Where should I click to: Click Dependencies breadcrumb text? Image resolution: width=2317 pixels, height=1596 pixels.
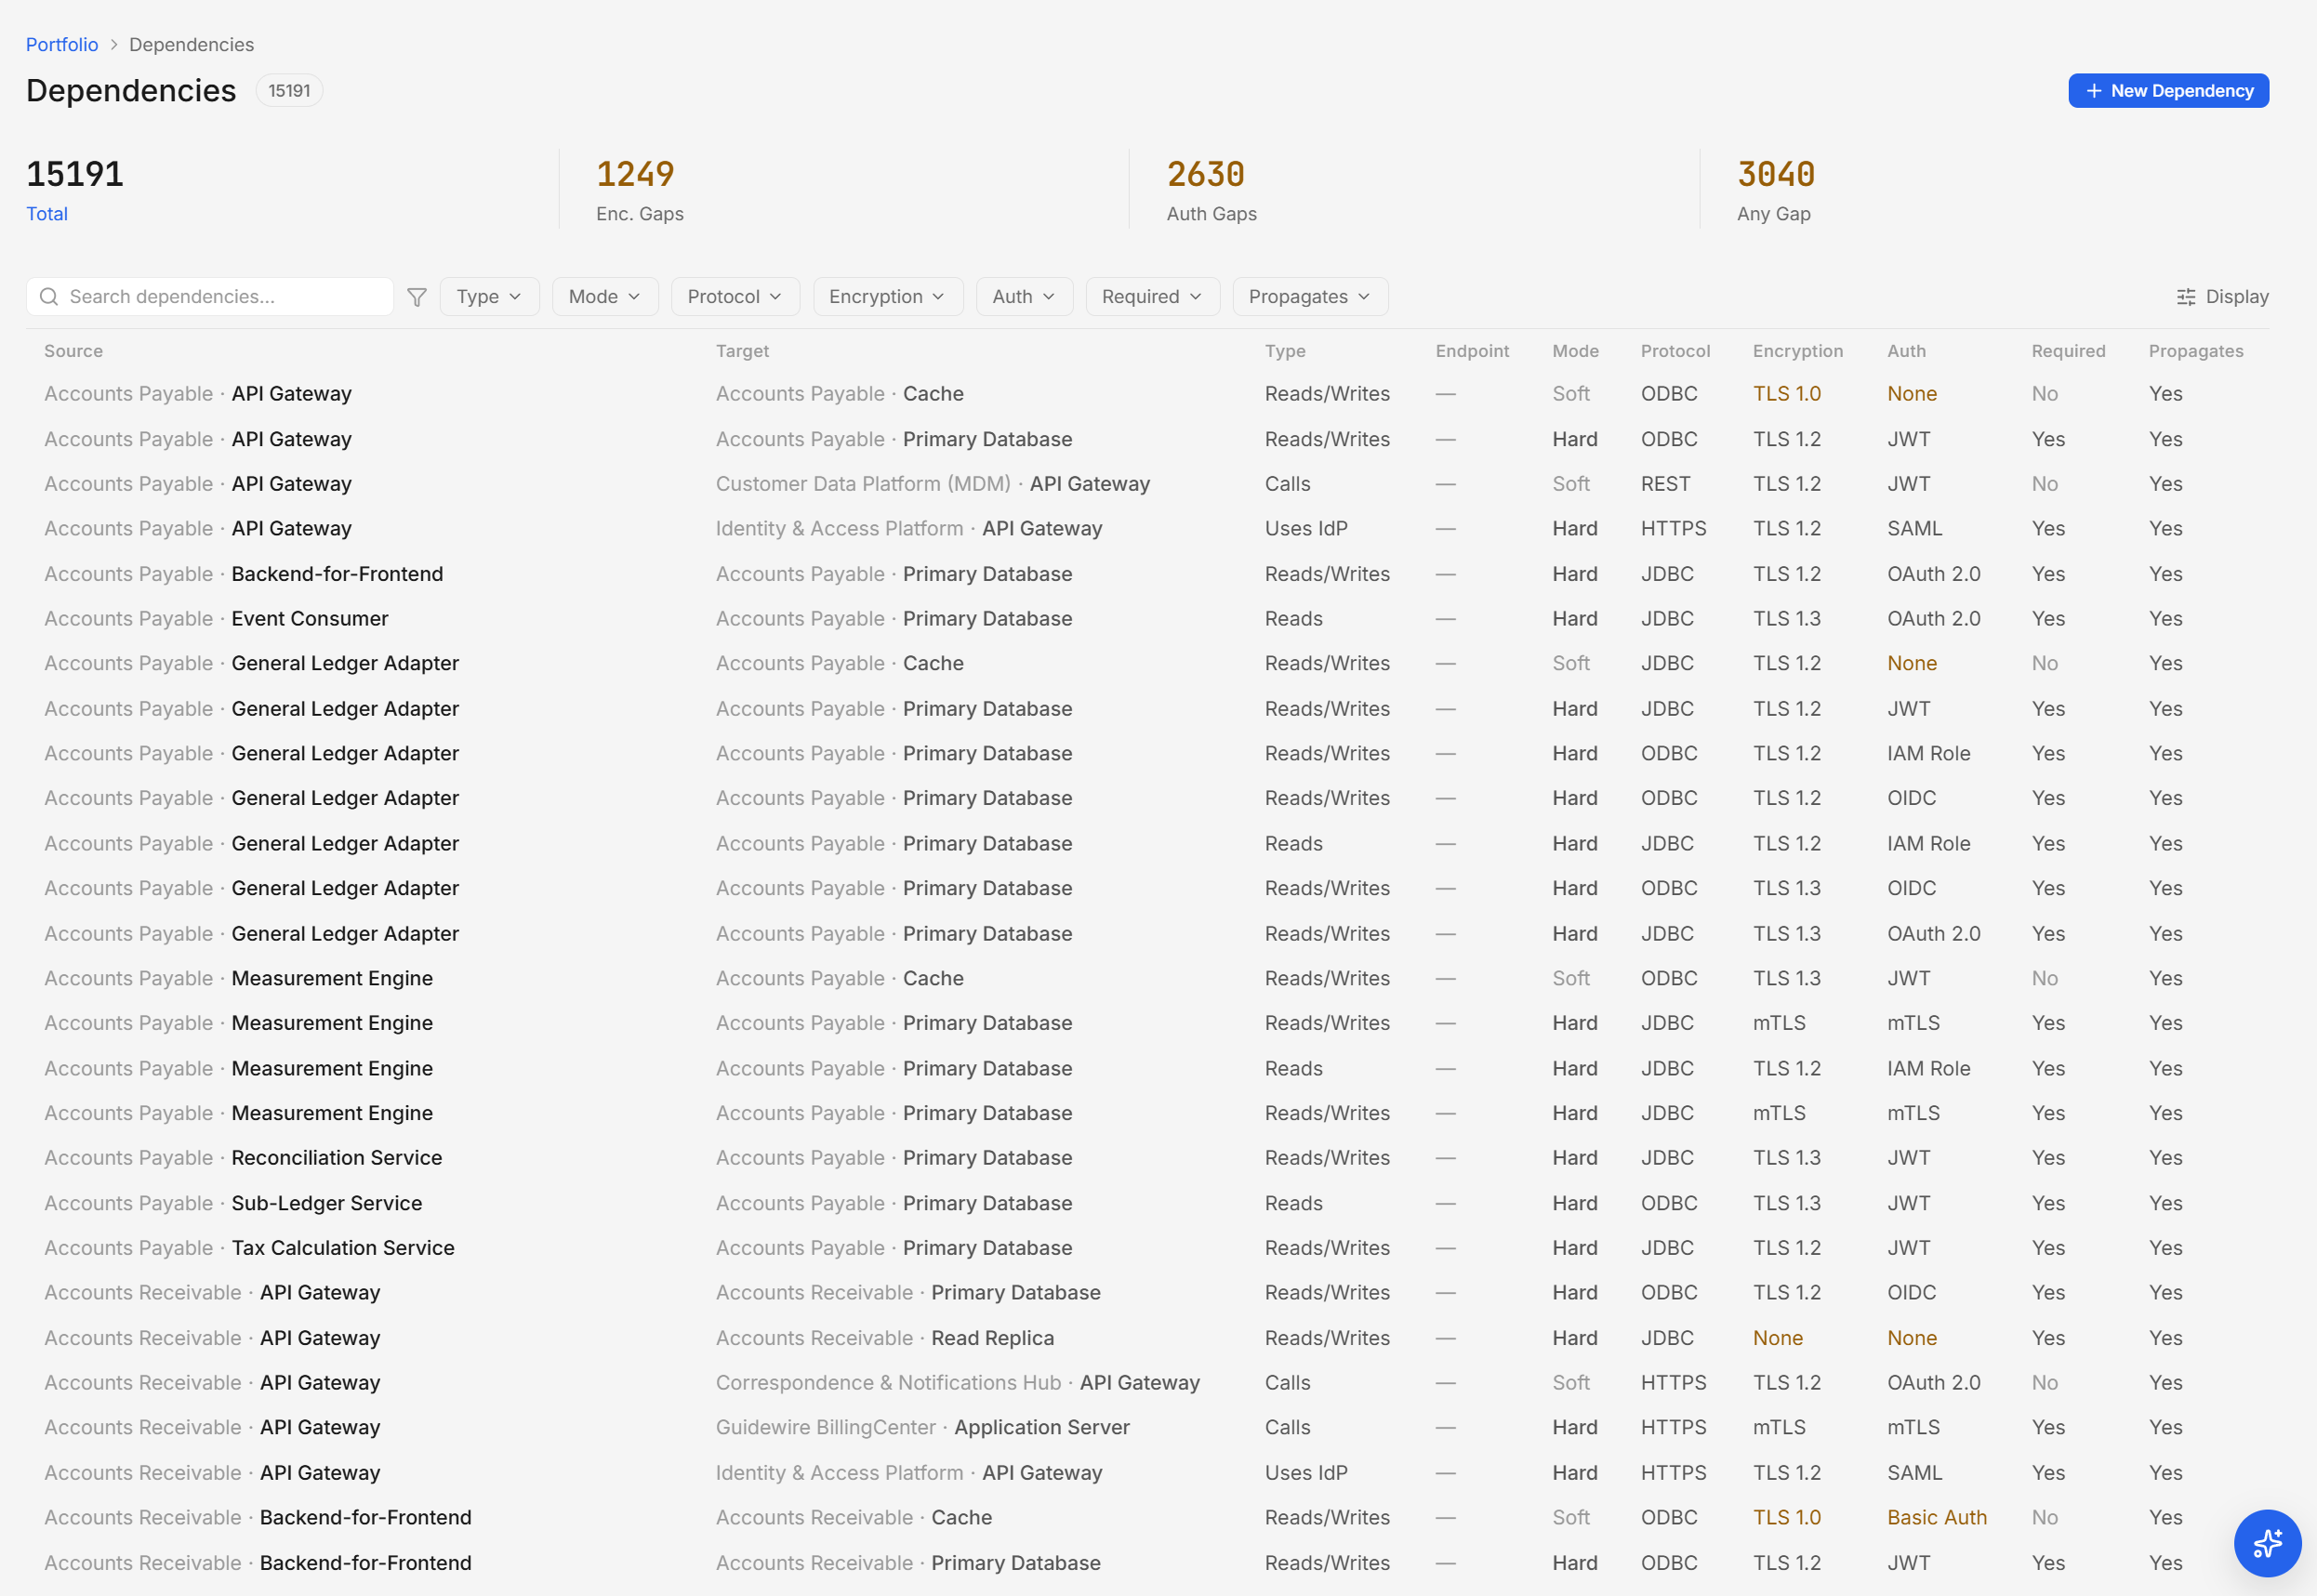[x=191, y=45]
